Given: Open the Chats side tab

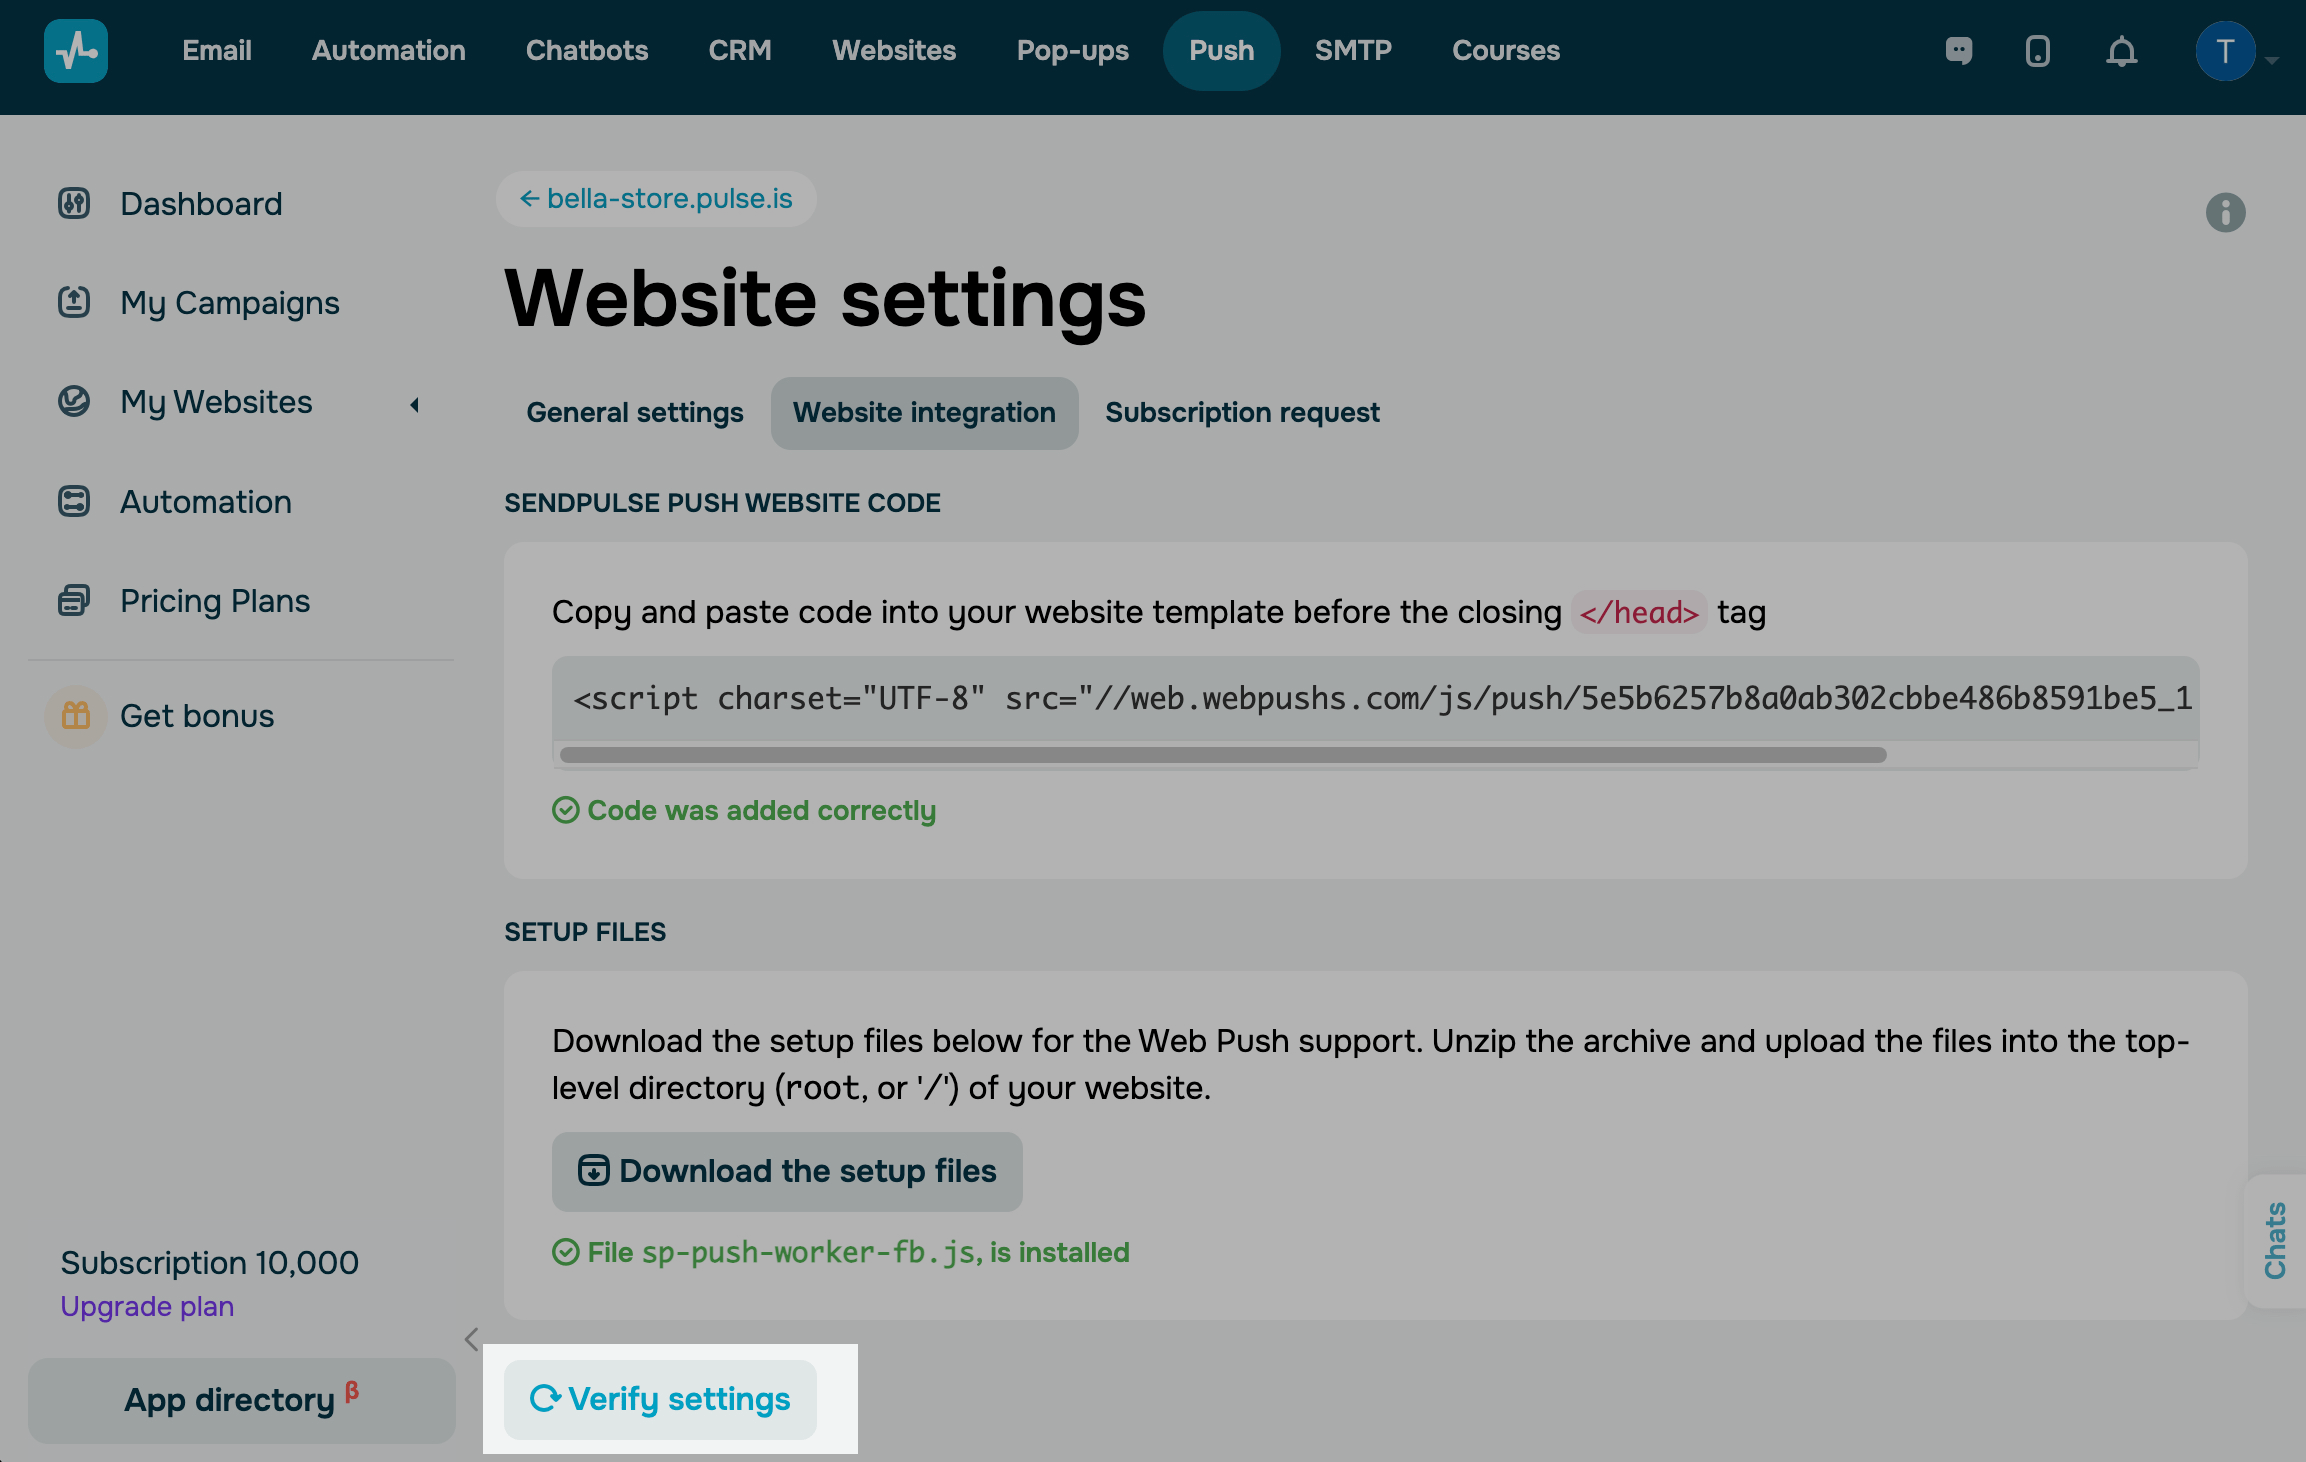Looking at the screenshot, I should tap(2275, 1240).
